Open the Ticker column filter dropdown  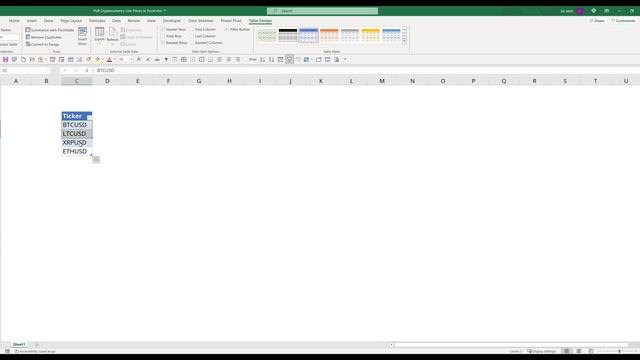coord(89,118)
